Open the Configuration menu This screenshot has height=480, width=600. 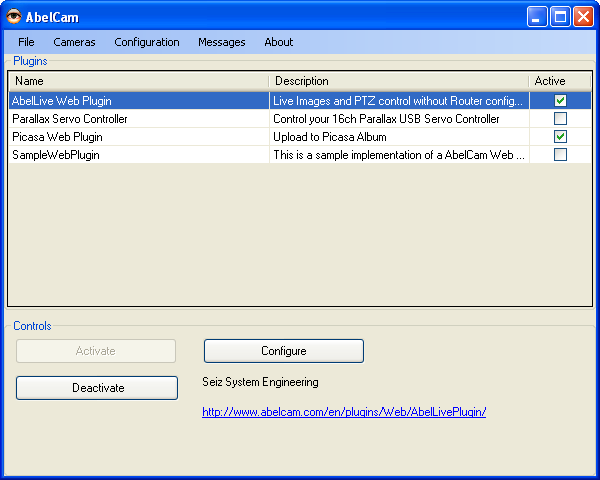(147, 42)
